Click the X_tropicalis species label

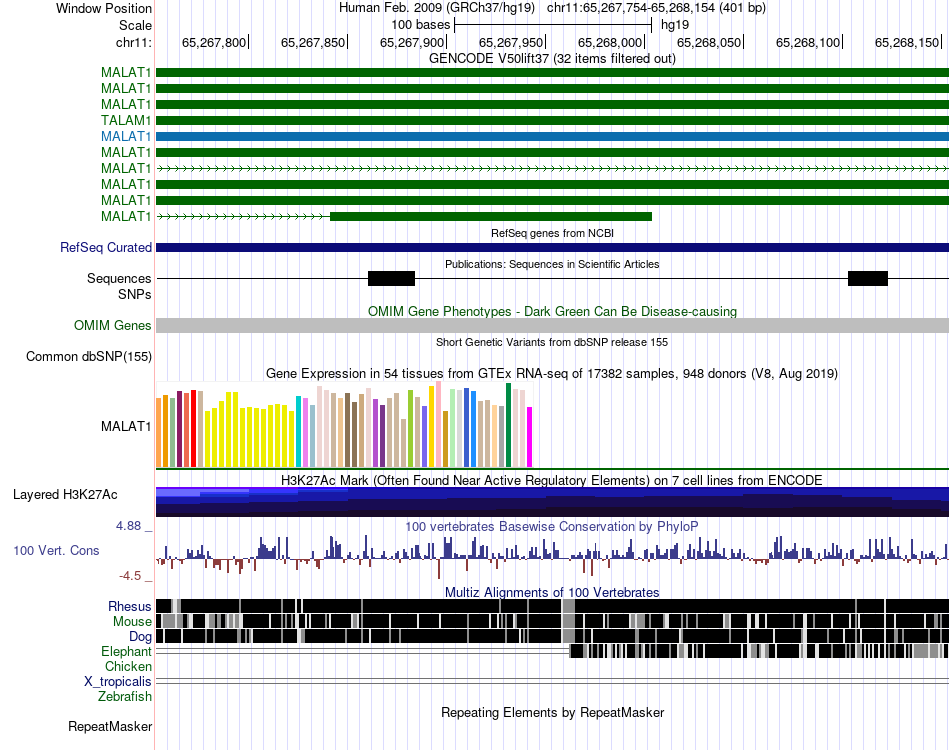click(x=118, y=682)
